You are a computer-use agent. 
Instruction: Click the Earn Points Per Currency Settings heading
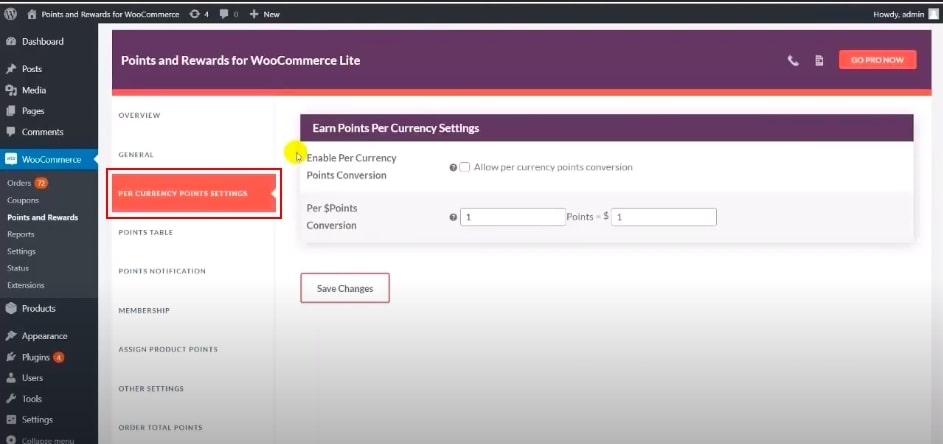pyautogui.click(x=396, y=128)
